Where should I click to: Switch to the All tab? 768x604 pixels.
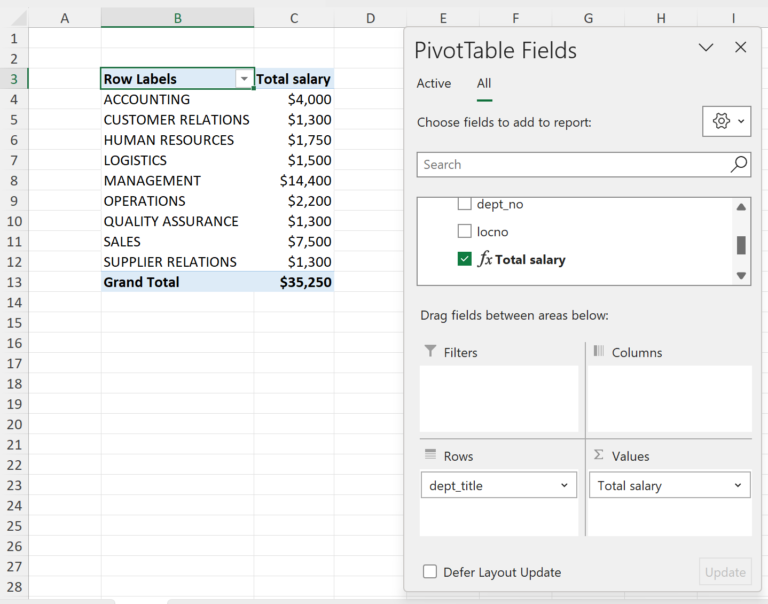(x=484, y=84)
